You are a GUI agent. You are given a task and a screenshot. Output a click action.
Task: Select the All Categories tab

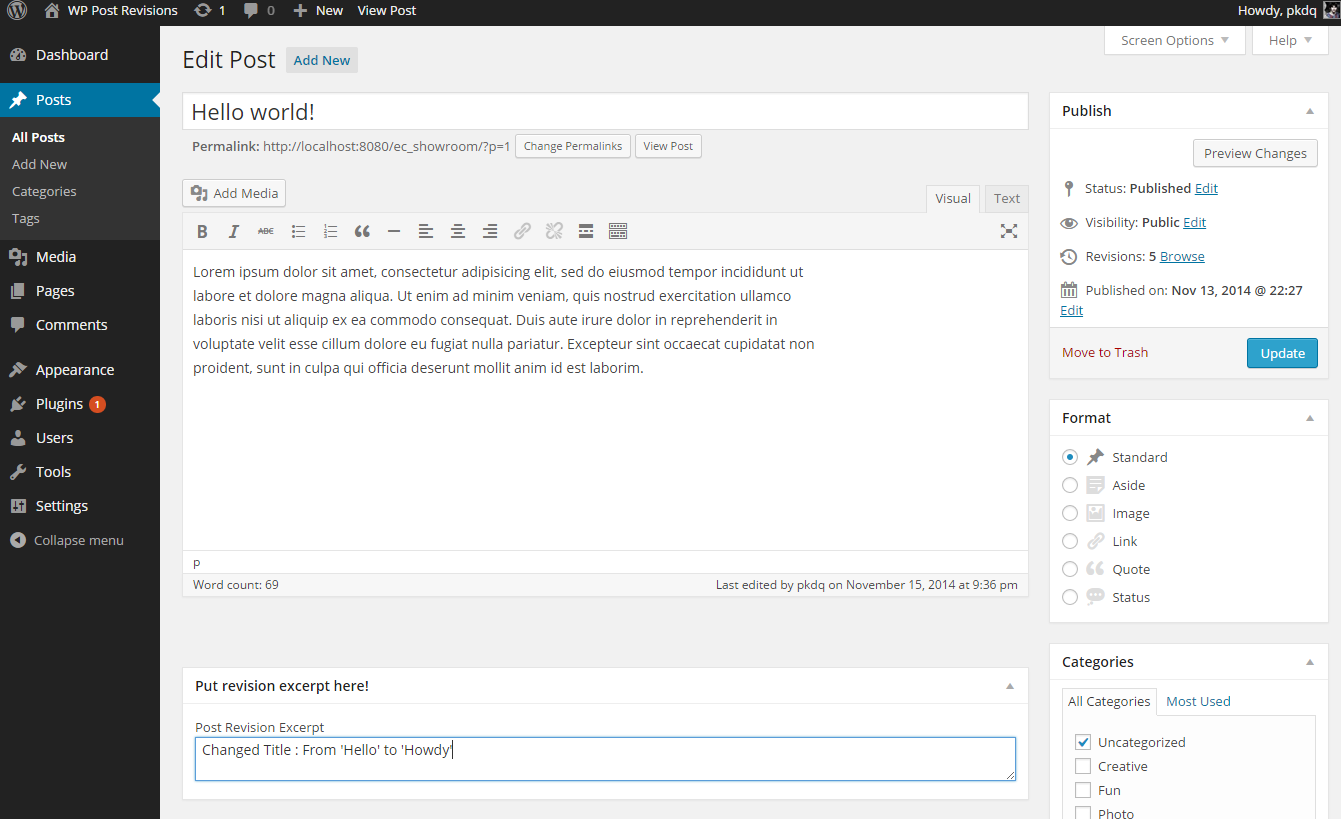tap(1109, 701)
